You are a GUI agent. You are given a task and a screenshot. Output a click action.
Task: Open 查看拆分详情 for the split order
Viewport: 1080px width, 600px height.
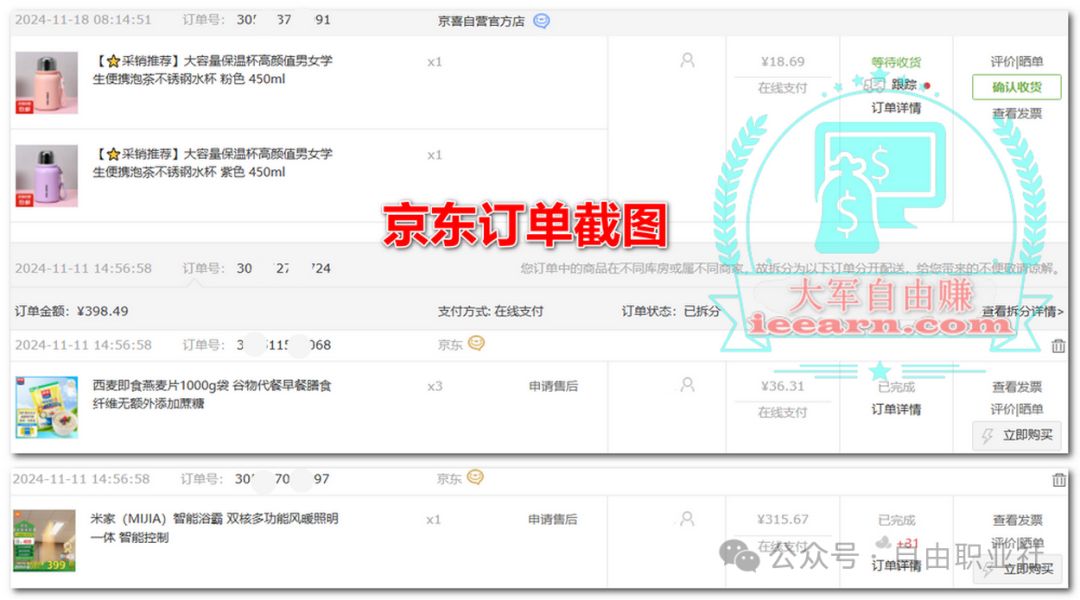tap(1022, 311)
